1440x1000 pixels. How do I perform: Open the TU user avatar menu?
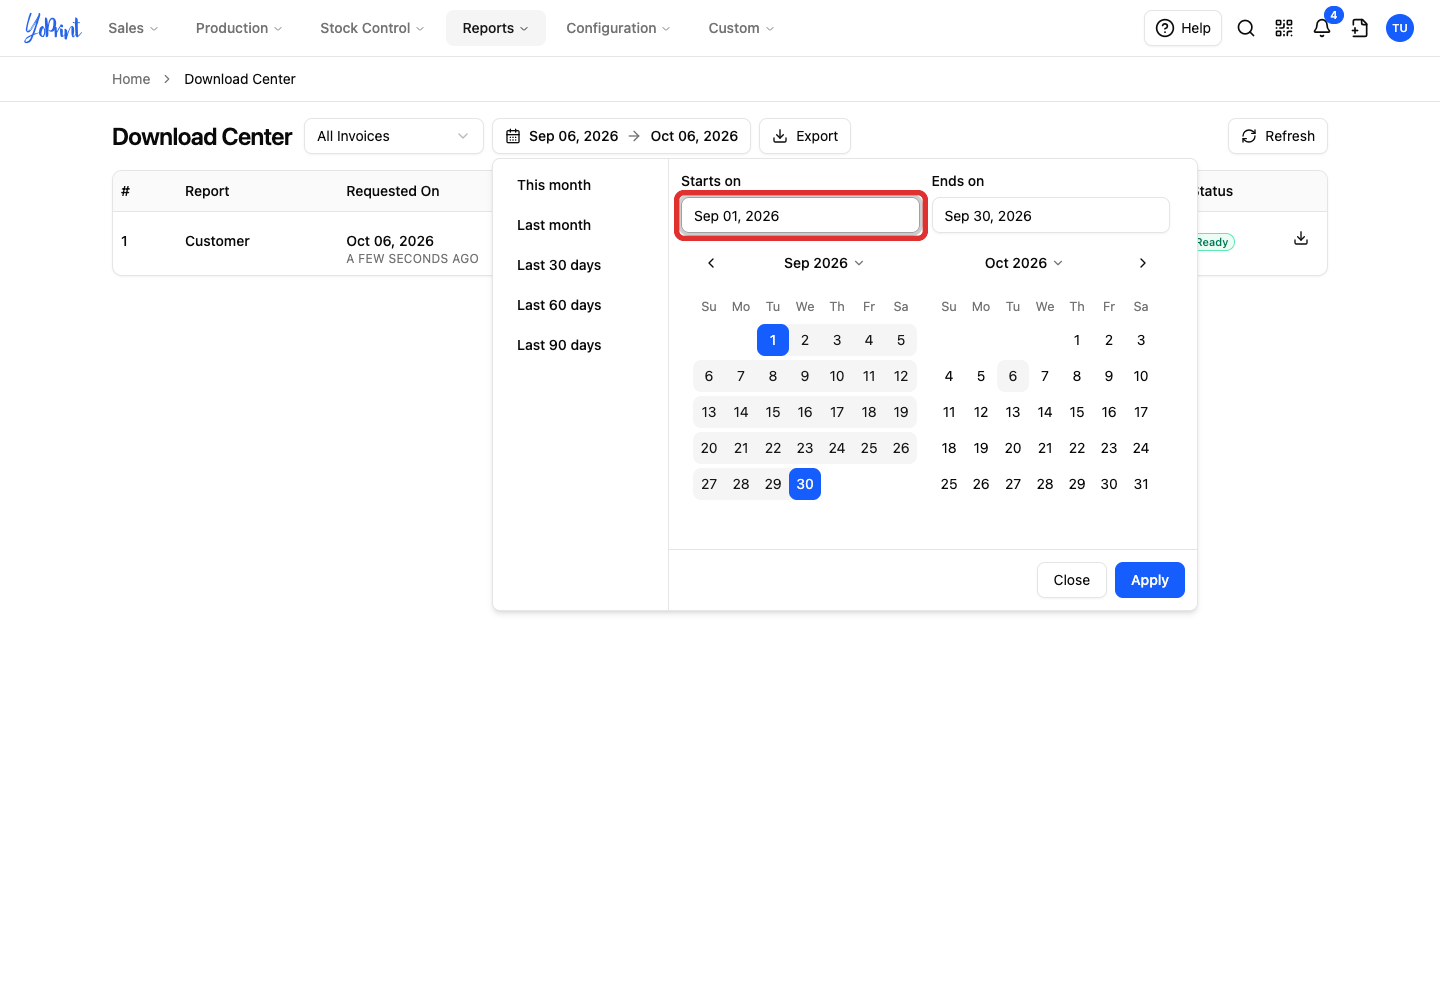pyautogui.click(x=1400, y=28)
